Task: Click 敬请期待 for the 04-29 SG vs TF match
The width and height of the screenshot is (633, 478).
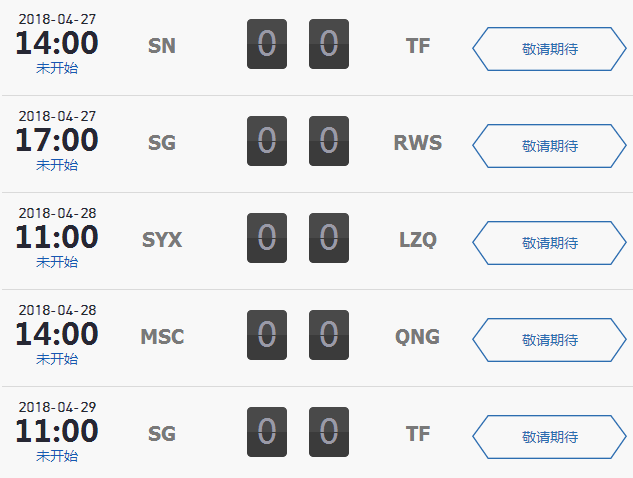Action: click(x=549, y=436)
